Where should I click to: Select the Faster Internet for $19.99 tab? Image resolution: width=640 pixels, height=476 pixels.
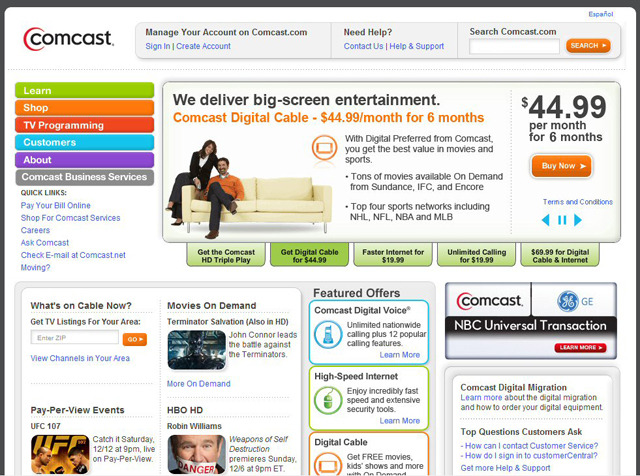point(393,256)
